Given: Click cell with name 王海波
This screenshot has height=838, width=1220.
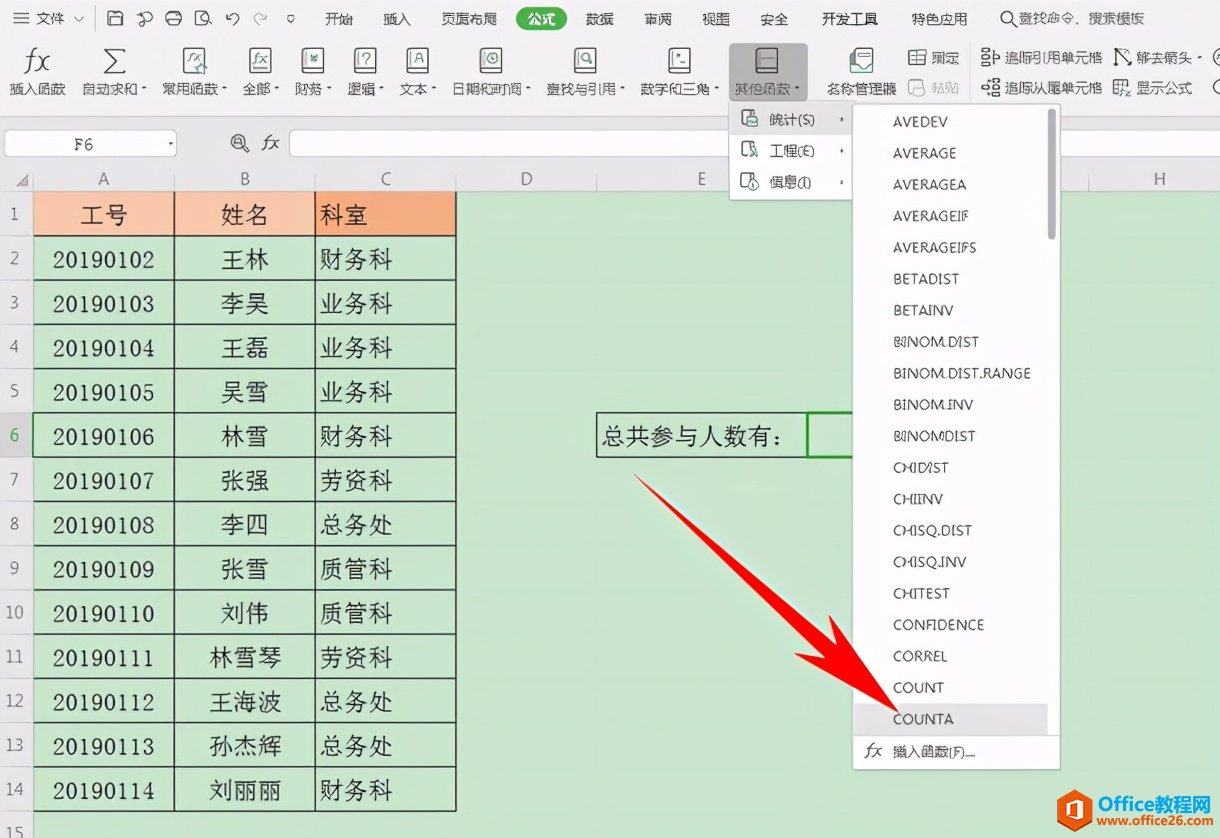Looking at the screenshot, I should tap(245, 702).
